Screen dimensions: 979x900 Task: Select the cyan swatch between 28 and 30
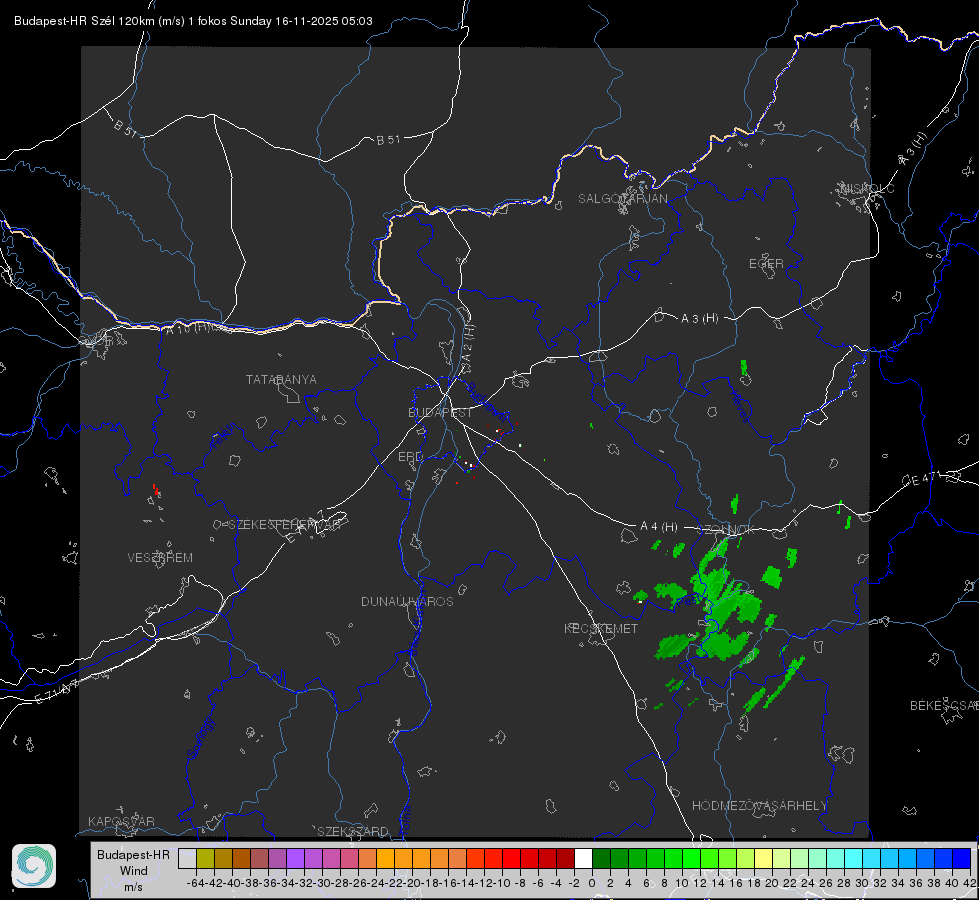tap(854, 859)
